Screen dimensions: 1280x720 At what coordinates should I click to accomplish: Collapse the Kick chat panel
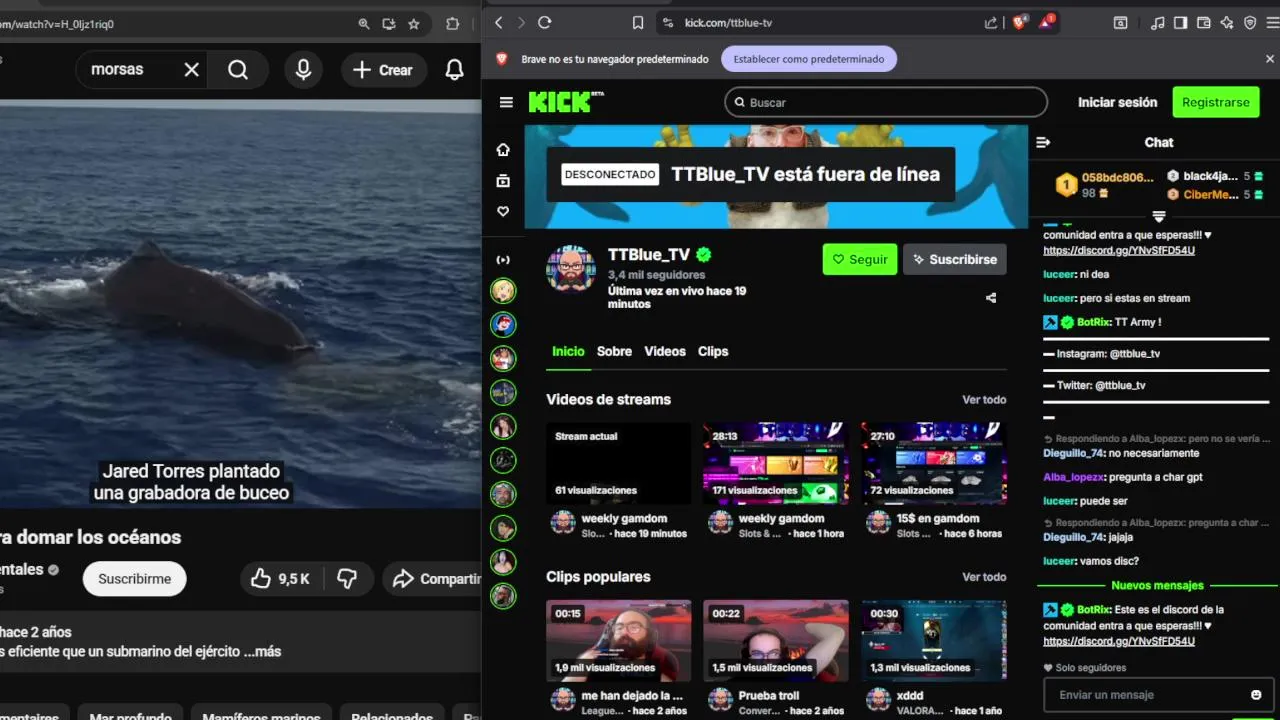click(1043, 142)
